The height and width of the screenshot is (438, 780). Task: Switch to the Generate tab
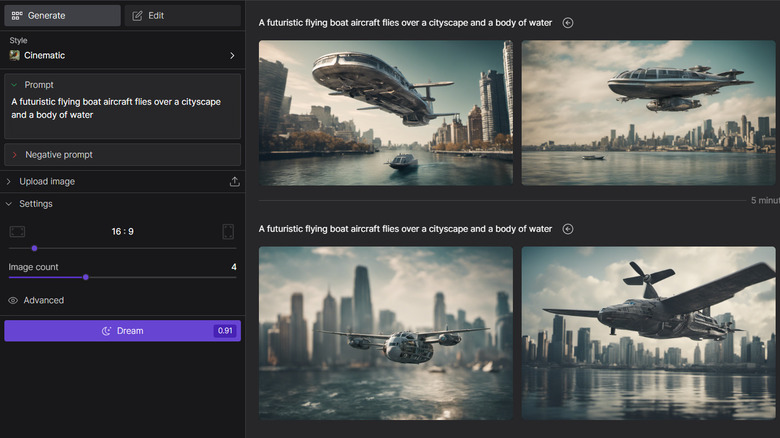[x=62, y=15]
